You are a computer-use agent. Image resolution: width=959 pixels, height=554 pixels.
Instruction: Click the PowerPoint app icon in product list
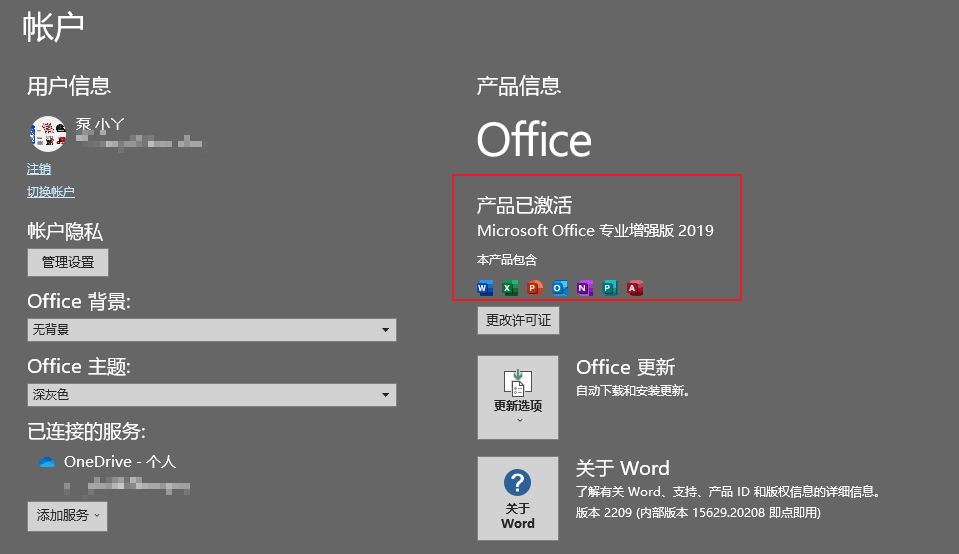535,288
